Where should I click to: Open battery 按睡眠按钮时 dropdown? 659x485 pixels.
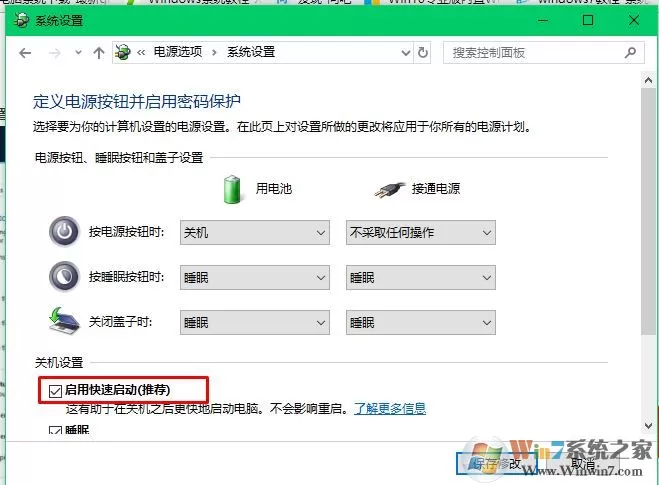click(255, 277)
